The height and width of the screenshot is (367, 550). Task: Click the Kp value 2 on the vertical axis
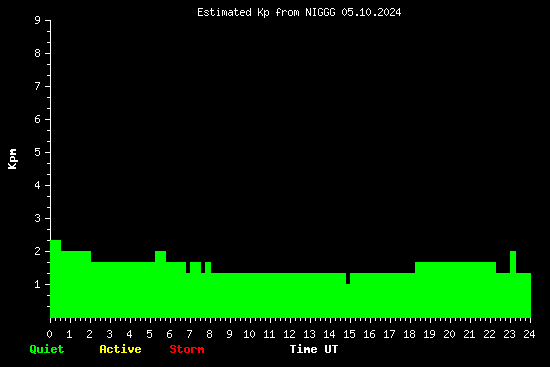[38, 251]
